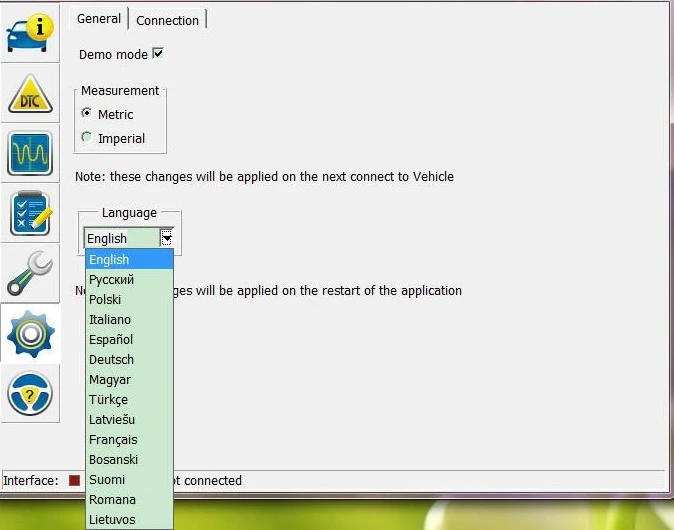Choose Español in the language list
This screenshot has height=530, width=674.
tap(129, 340)
